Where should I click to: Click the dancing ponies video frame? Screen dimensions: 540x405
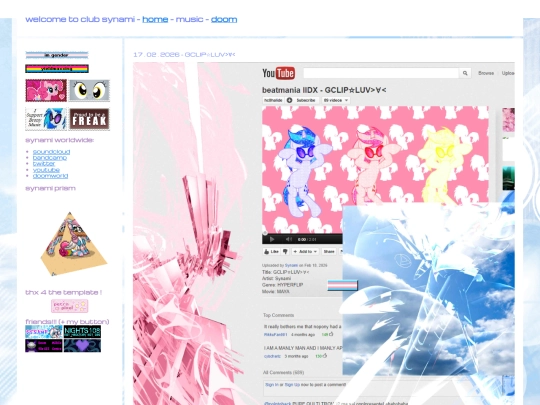pos(375,155)
